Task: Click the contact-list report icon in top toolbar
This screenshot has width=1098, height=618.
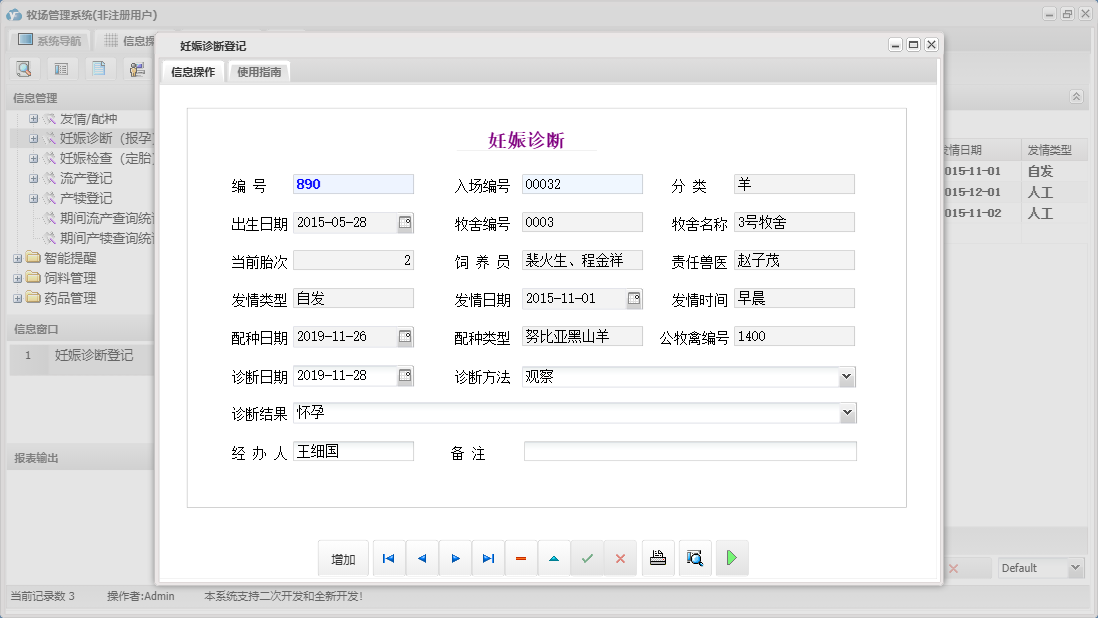Action: point(60,68)
